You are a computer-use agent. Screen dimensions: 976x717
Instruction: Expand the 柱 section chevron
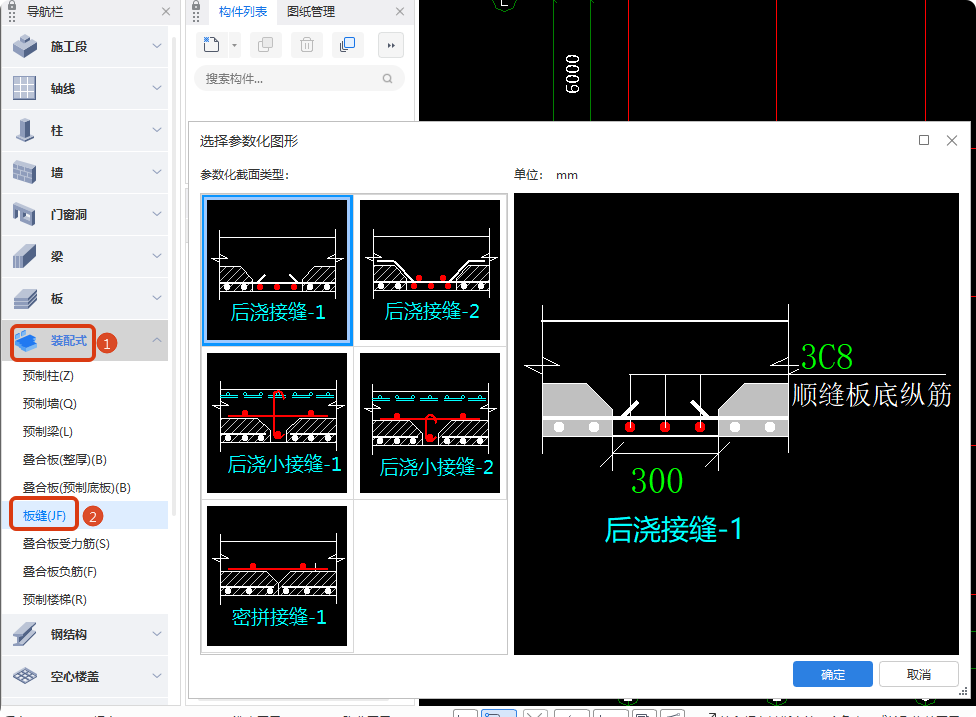coord(157,130)
